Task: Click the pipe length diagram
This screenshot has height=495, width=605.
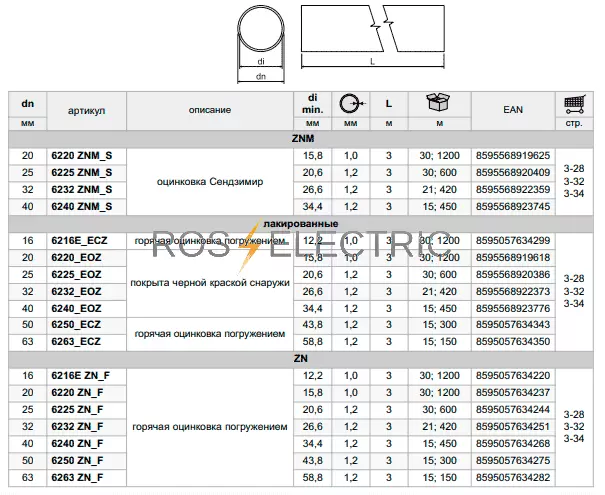Action: [x=373, y=37]
